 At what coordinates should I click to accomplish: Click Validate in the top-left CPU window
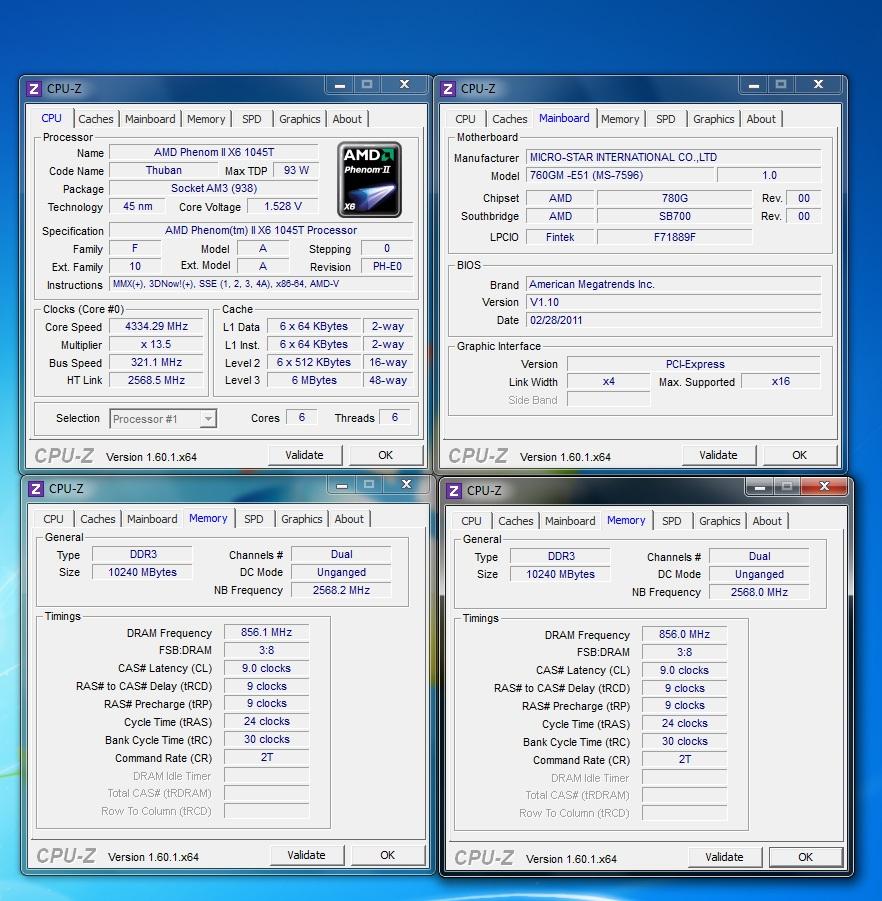[305, 455]
